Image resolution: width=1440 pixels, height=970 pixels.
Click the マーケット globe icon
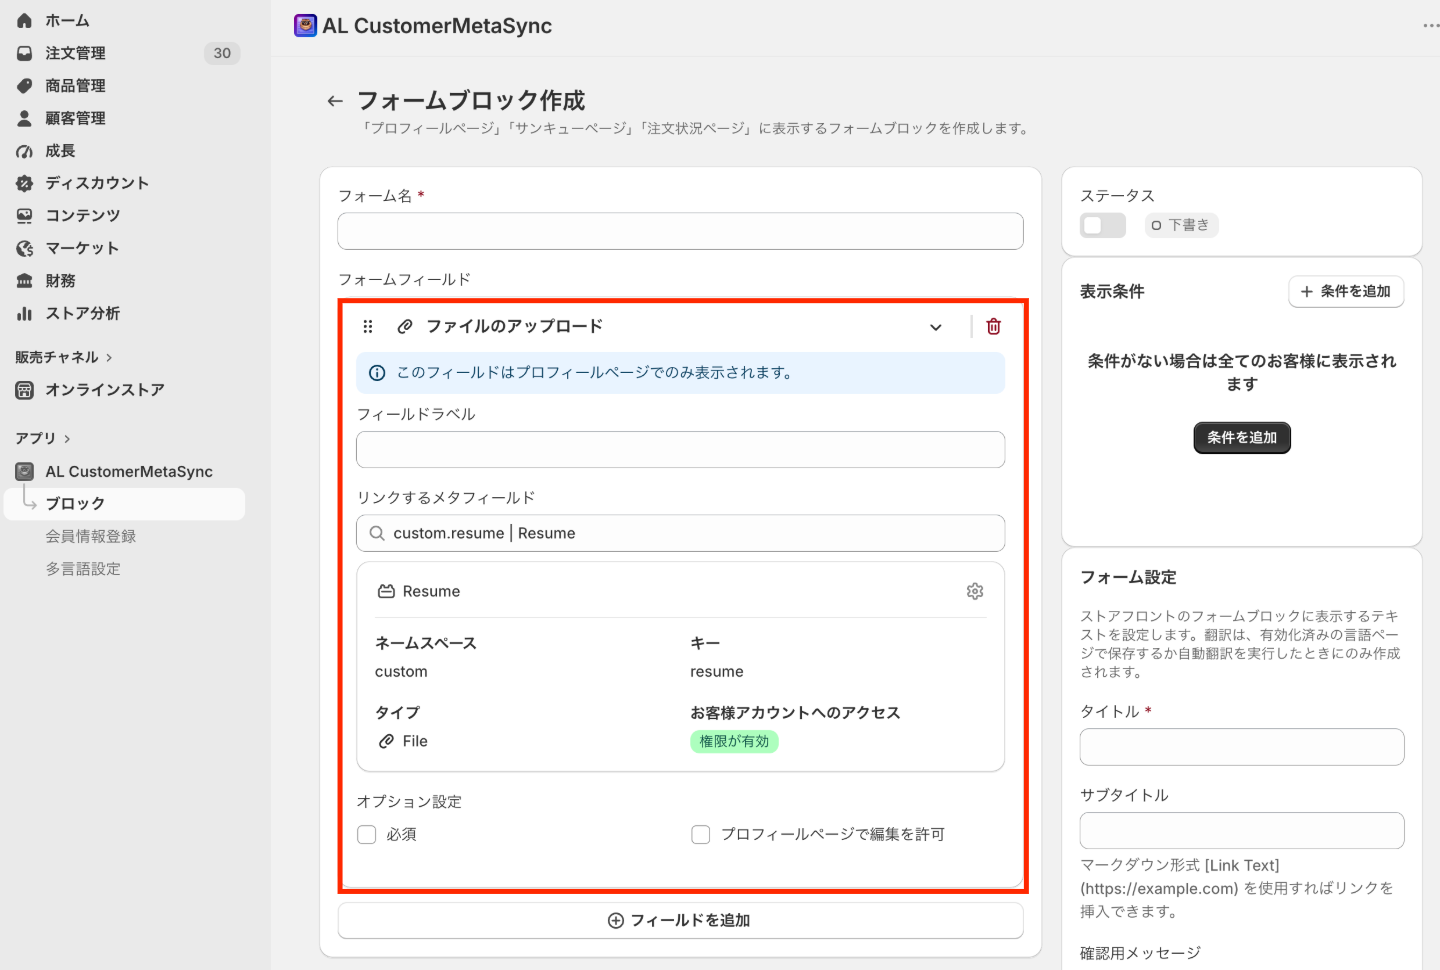(x=25, y=248)
